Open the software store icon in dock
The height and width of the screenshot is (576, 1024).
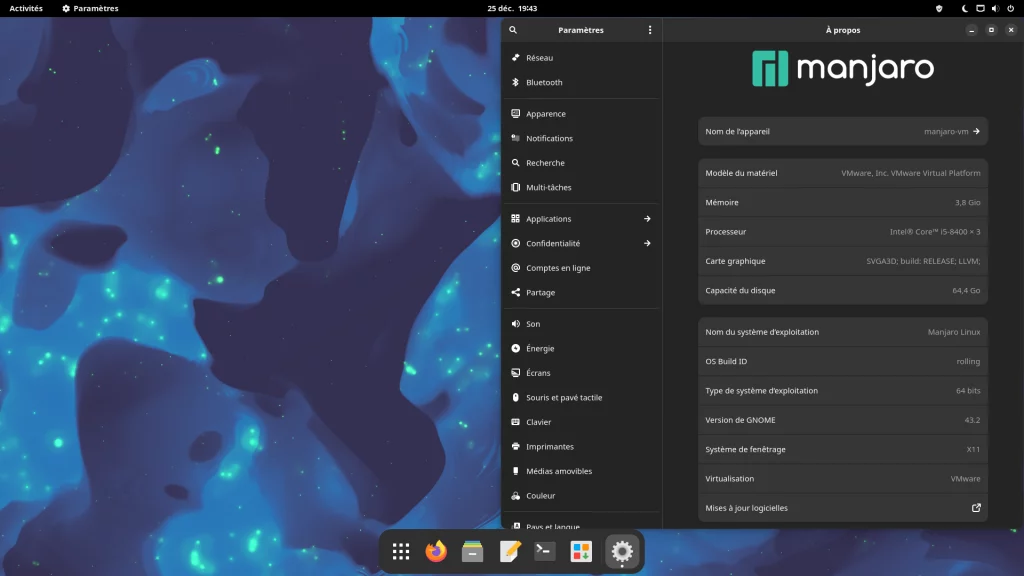[x=581, y=551]
